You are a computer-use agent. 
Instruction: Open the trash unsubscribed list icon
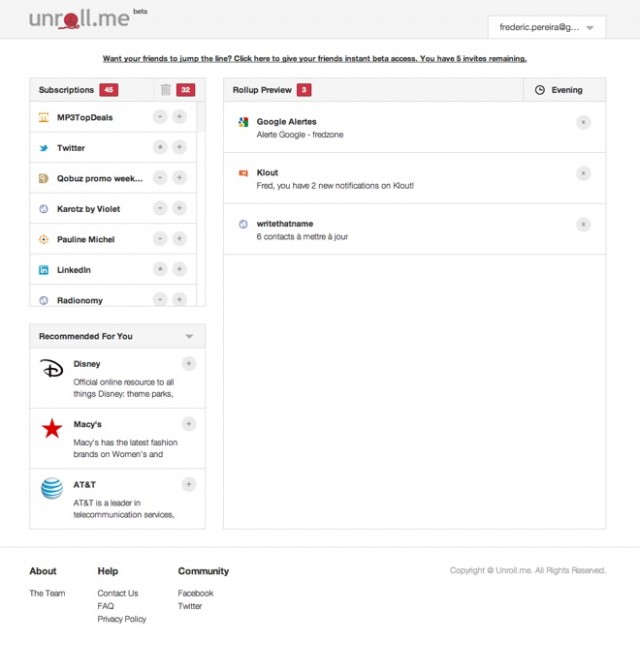[x=165, y=90]
